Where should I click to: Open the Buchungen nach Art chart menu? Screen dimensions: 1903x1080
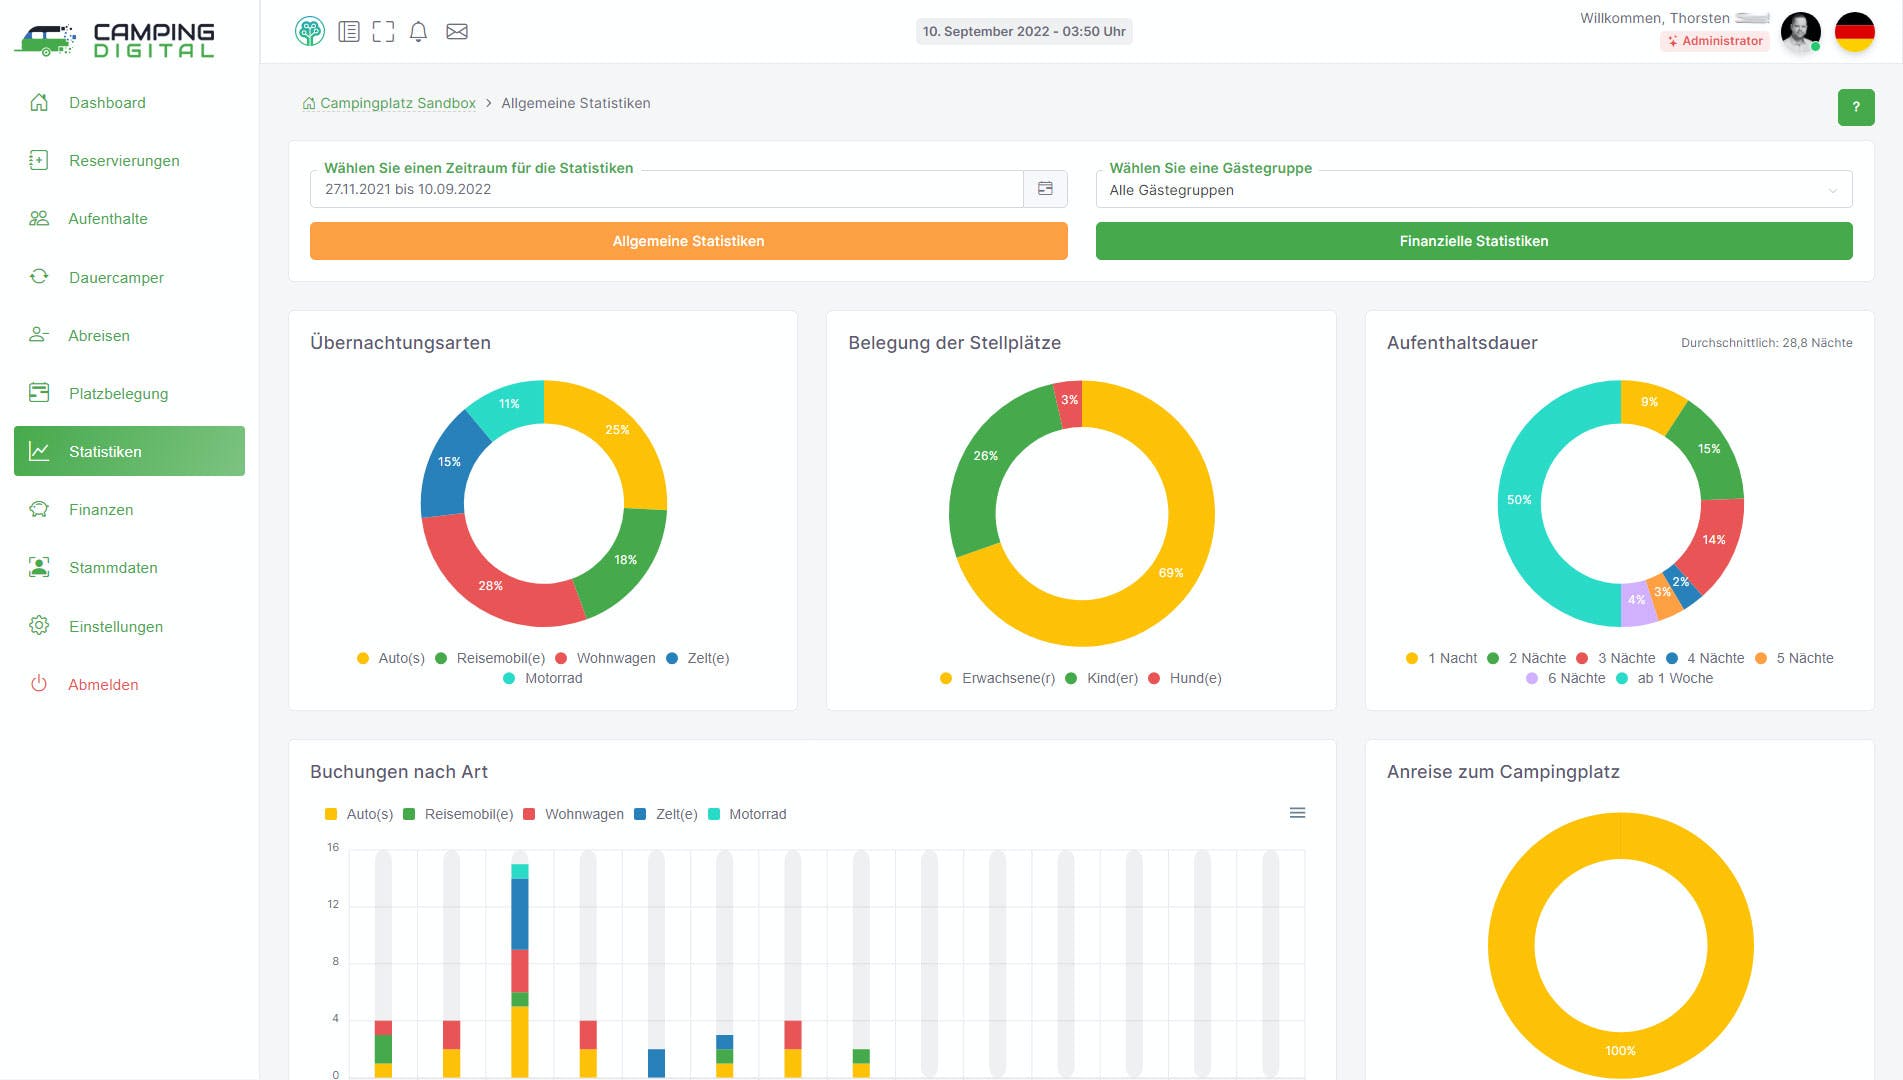pyautogui.click(x=1297, y=813)
